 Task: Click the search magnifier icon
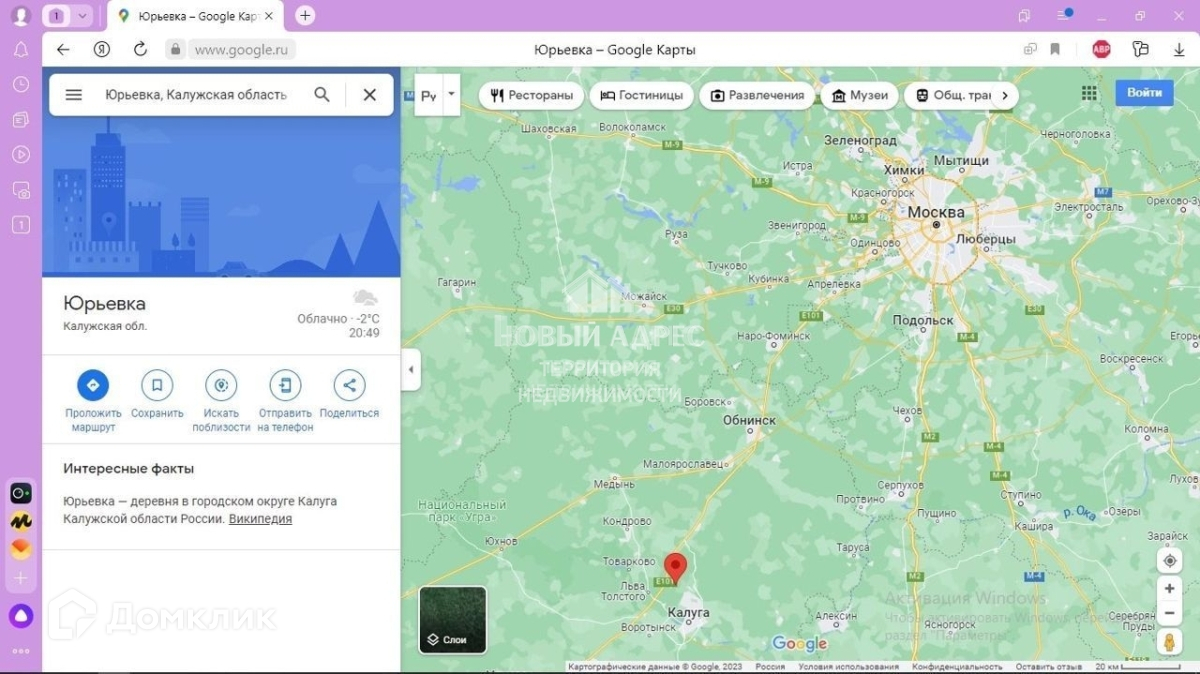pyautogui.click(x=322, y=95)
